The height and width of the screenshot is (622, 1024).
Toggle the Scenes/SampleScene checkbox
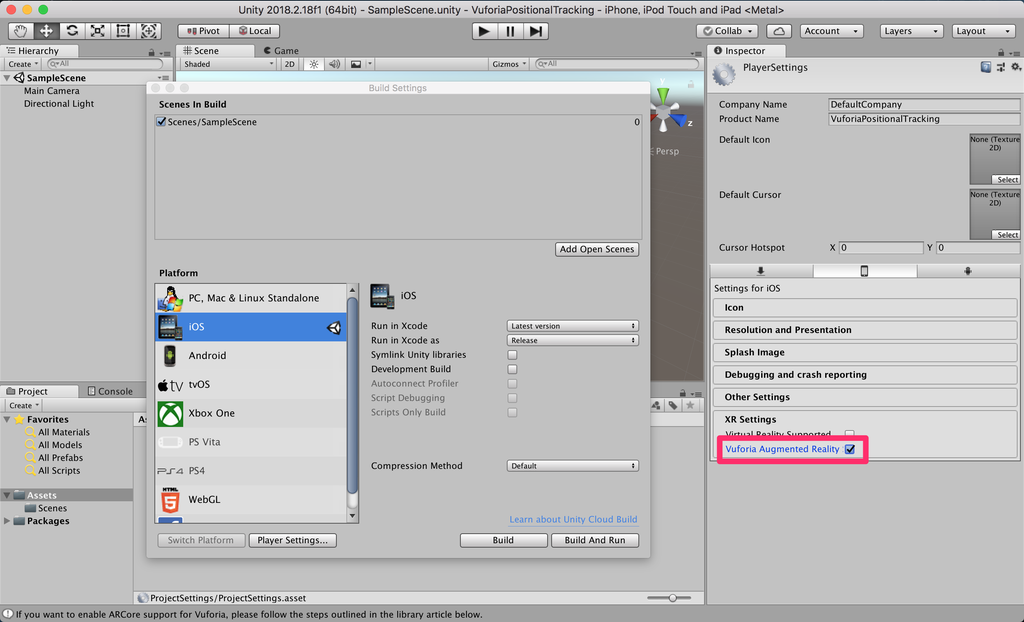(161, 122)
